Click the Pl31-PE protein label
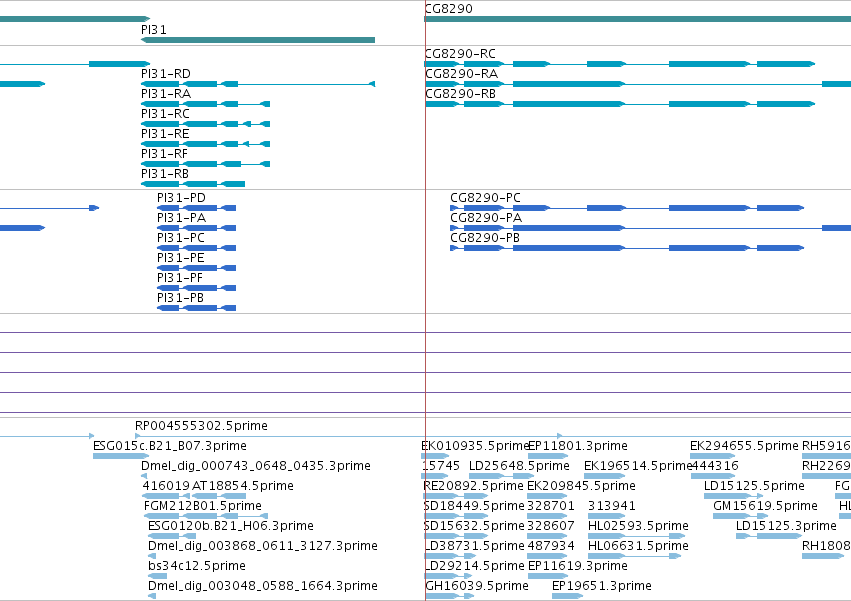 [x=181, y=258]
